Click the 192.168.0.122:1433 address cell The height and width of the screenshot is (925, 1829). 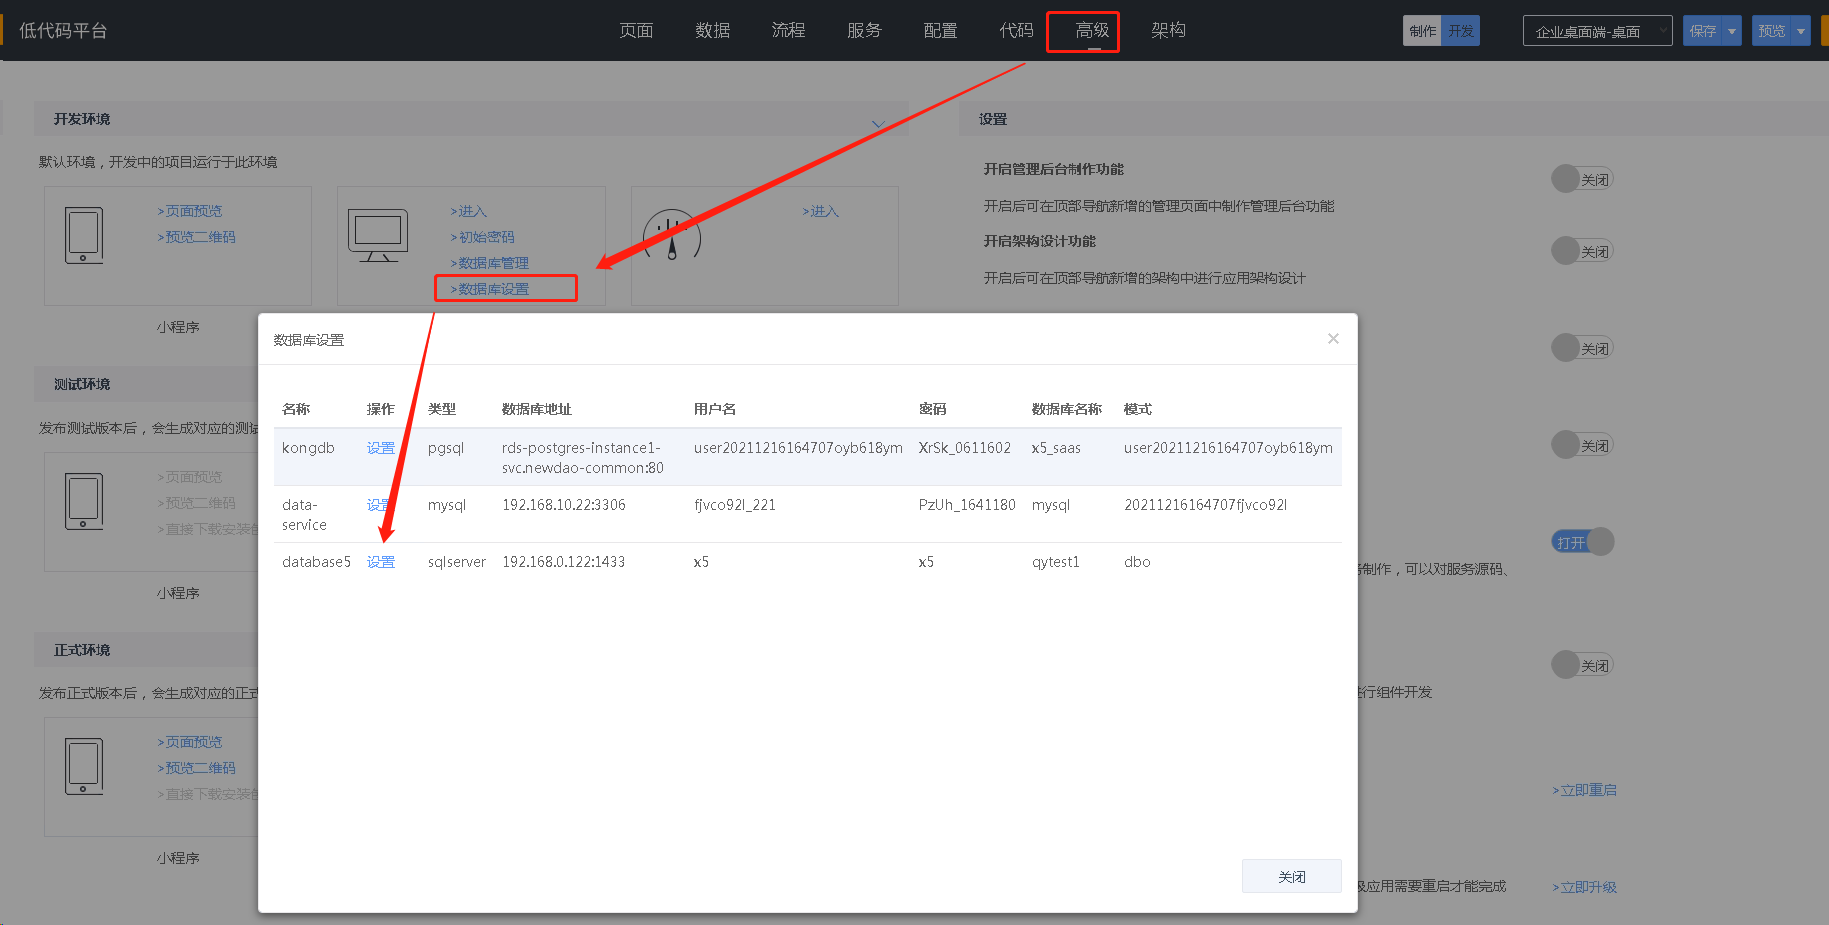pos(564,562)
